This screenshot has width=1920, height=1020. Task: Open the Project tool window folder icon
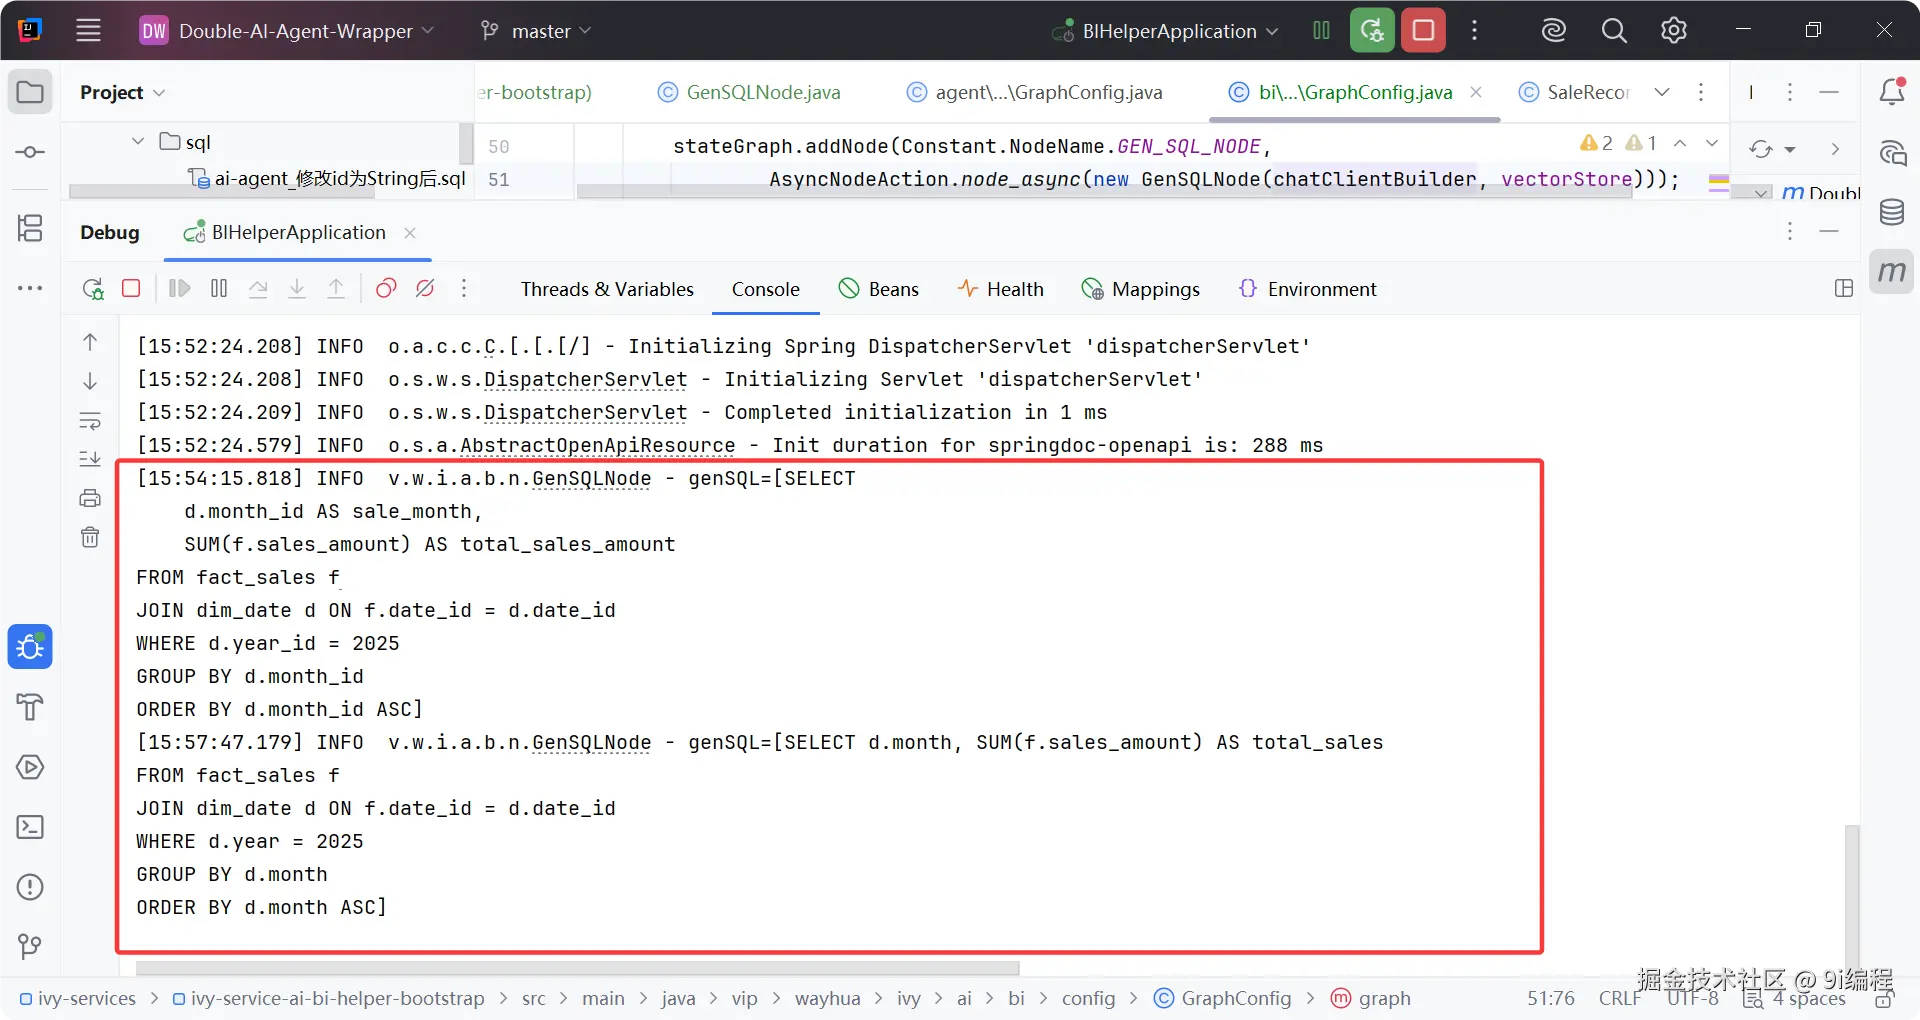tap(30, 92)
